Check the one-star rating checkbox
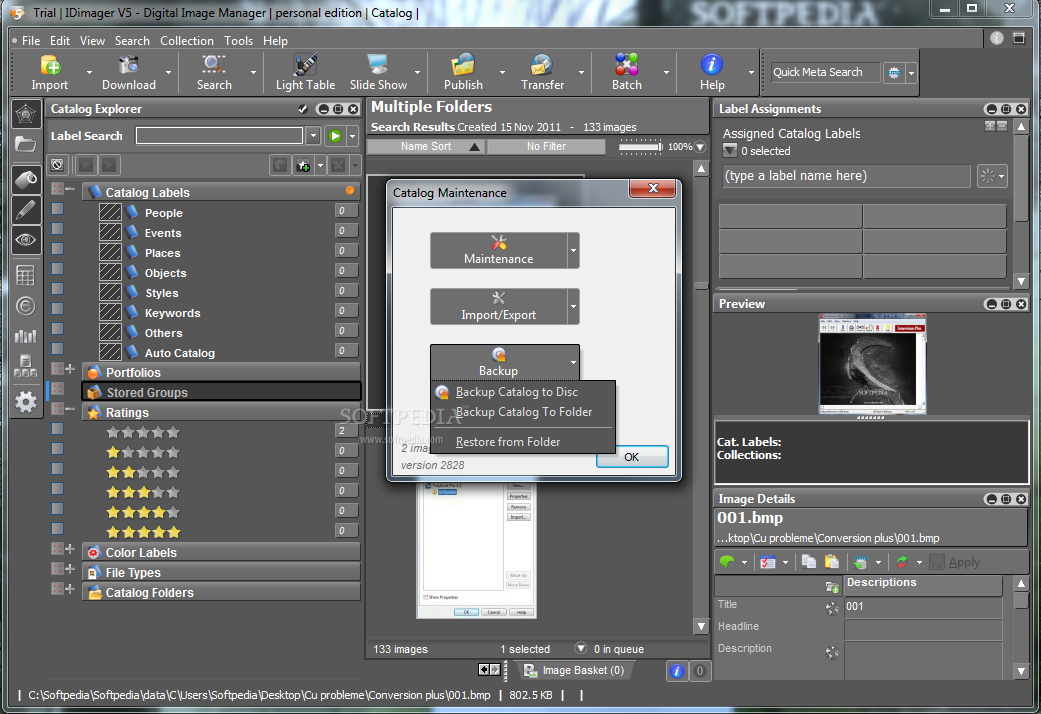 pos(58,448)
